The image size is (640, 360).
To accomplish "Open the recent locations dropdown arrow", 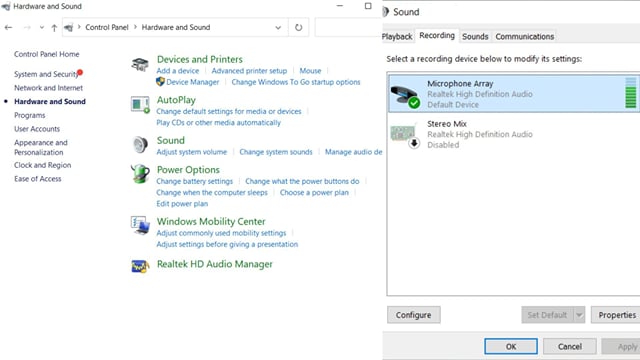I will click(42, 27).
